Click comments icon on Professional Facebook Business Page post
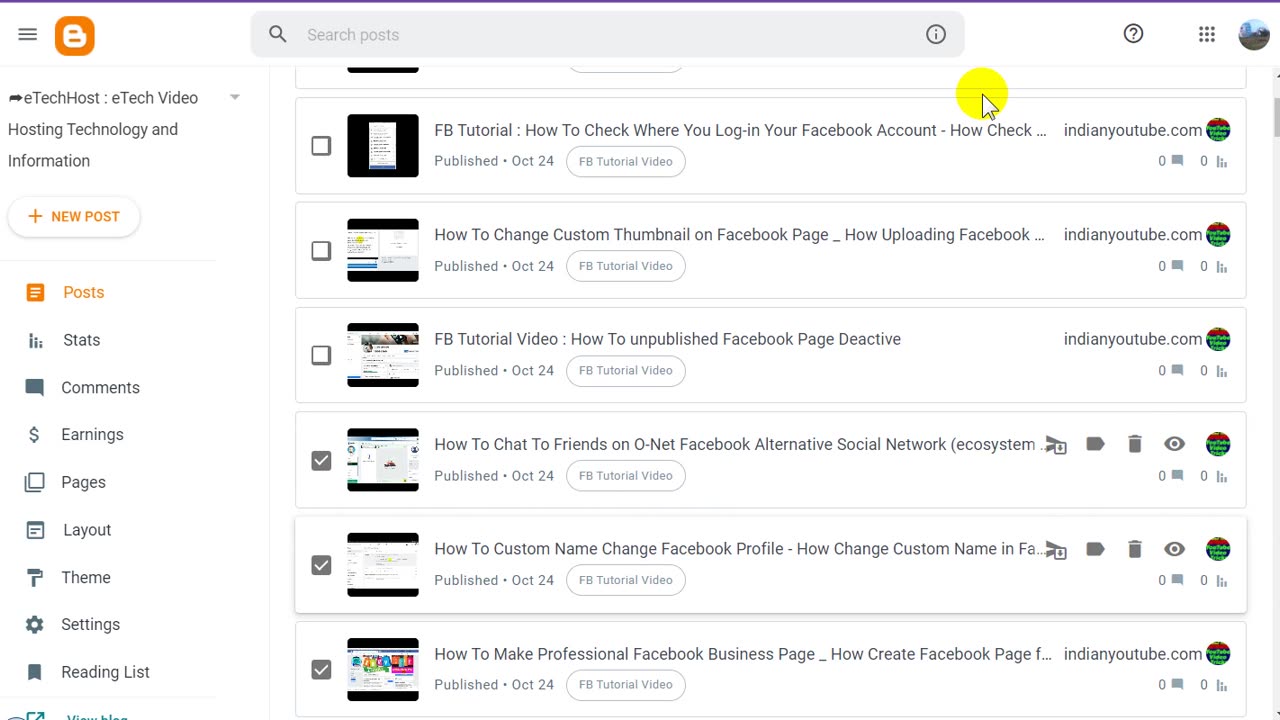 tap(1178, 685)
